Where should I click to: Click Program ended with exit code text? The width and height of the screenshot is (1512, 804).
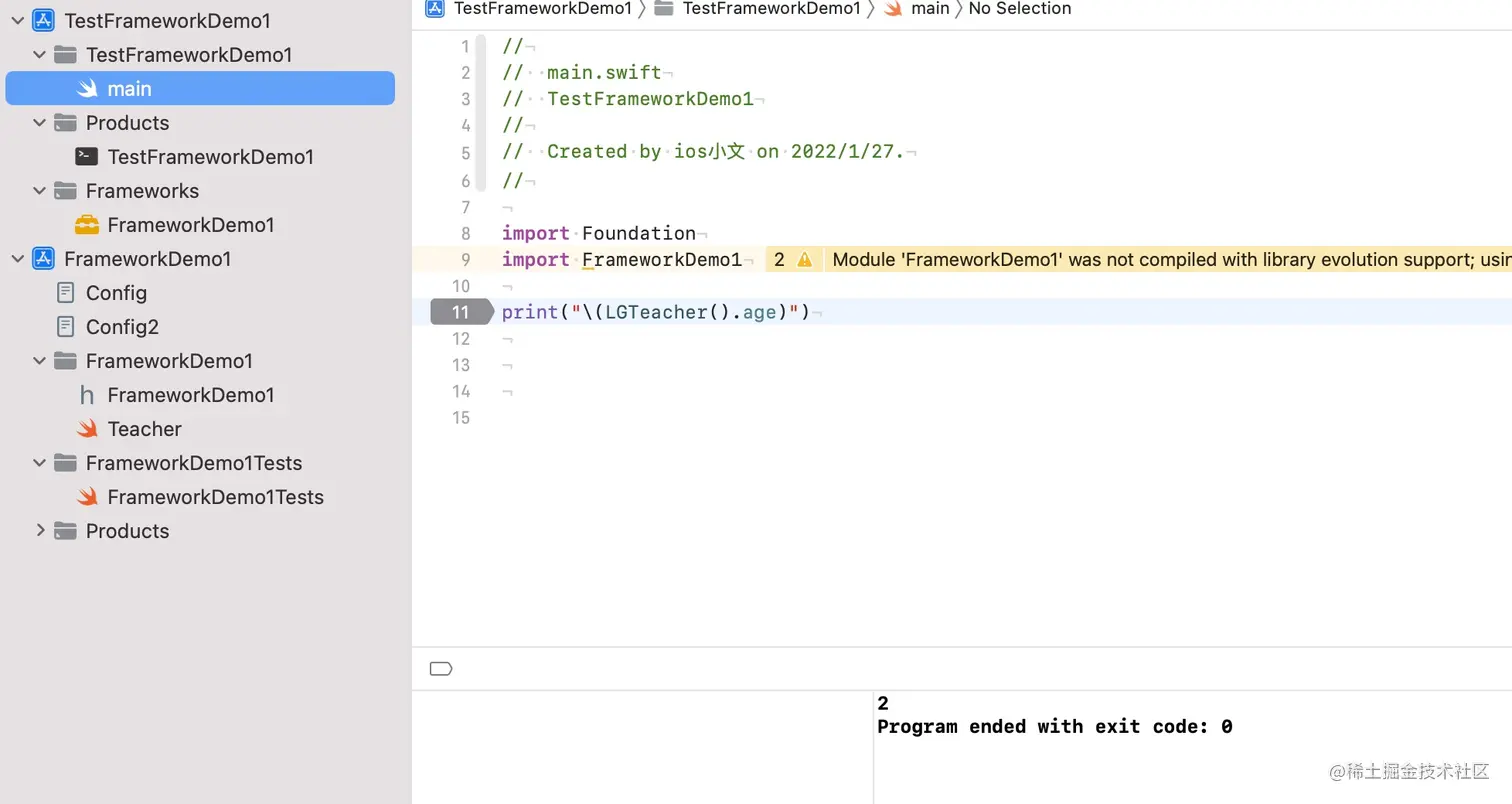(1055, 727)
